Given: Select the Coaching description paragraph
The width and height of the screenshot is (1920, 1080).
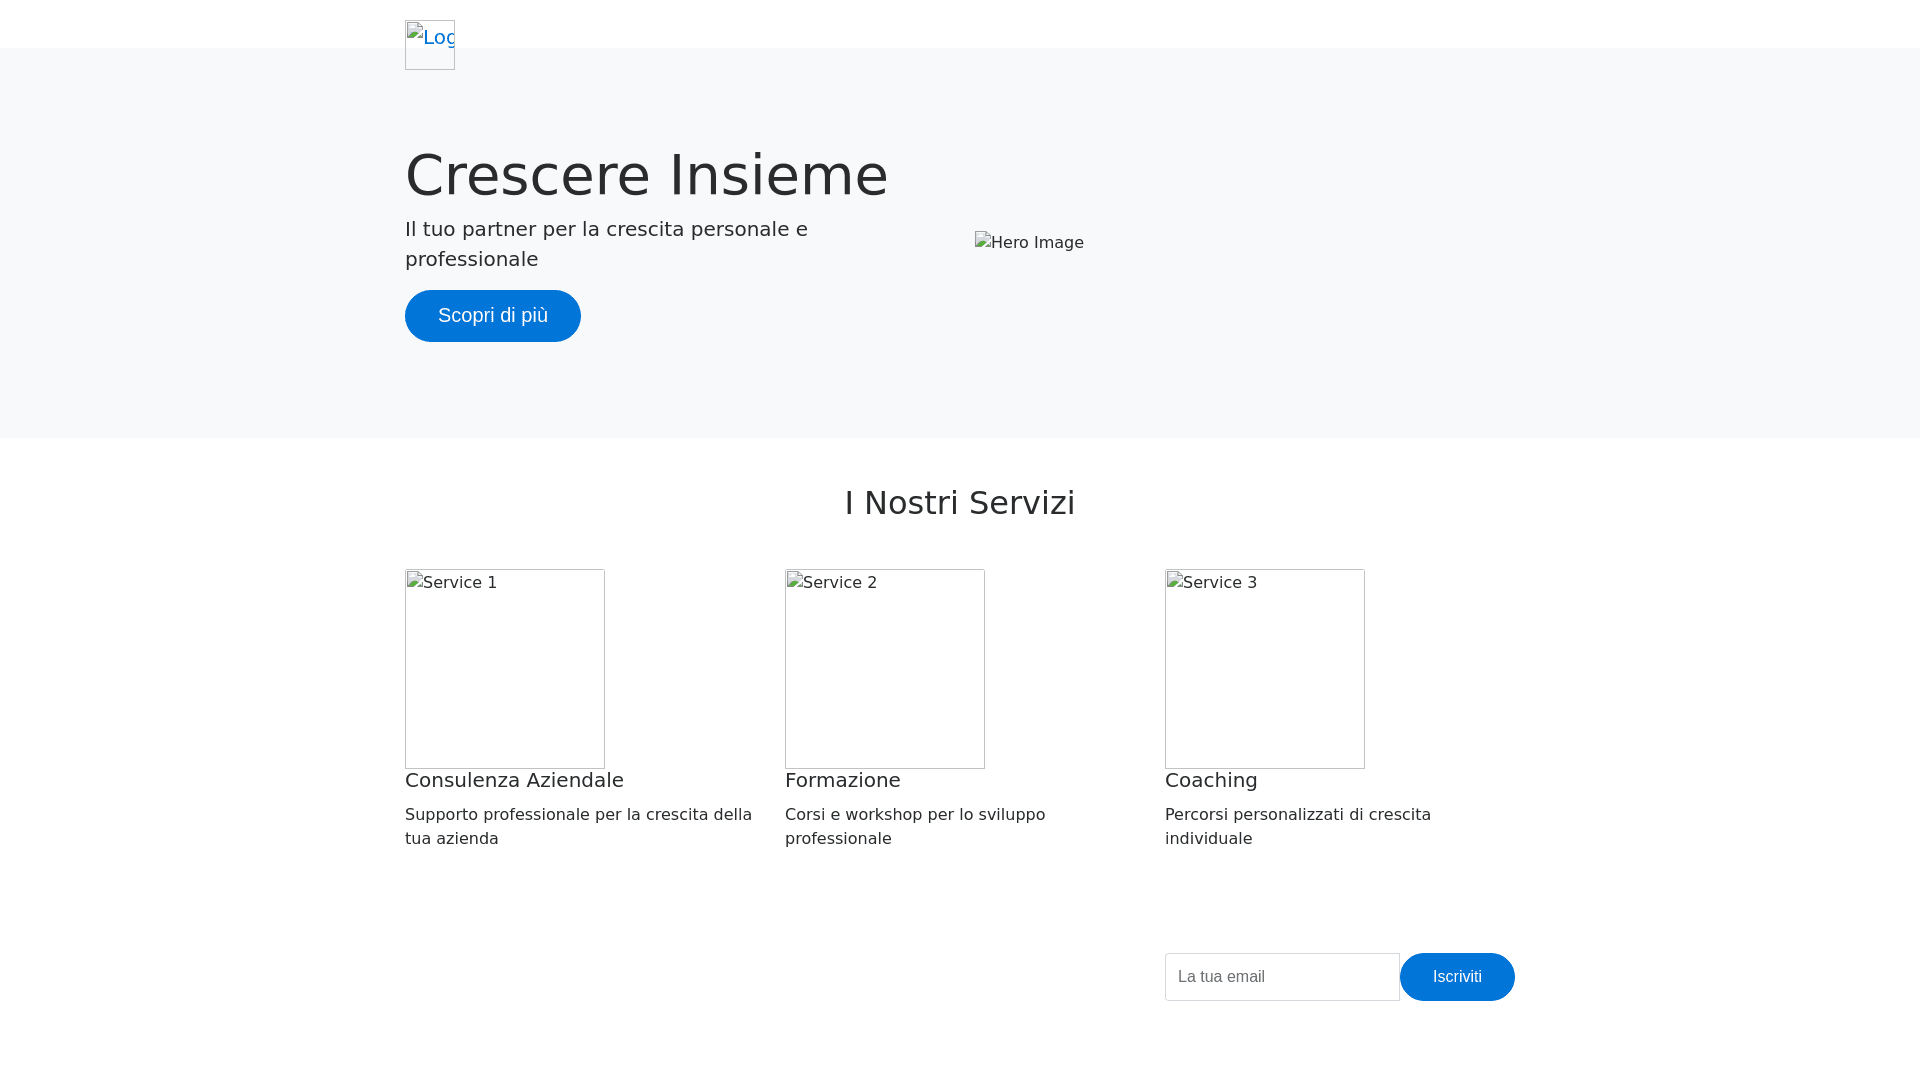Looking at the screenshot, I should 1297,826.
